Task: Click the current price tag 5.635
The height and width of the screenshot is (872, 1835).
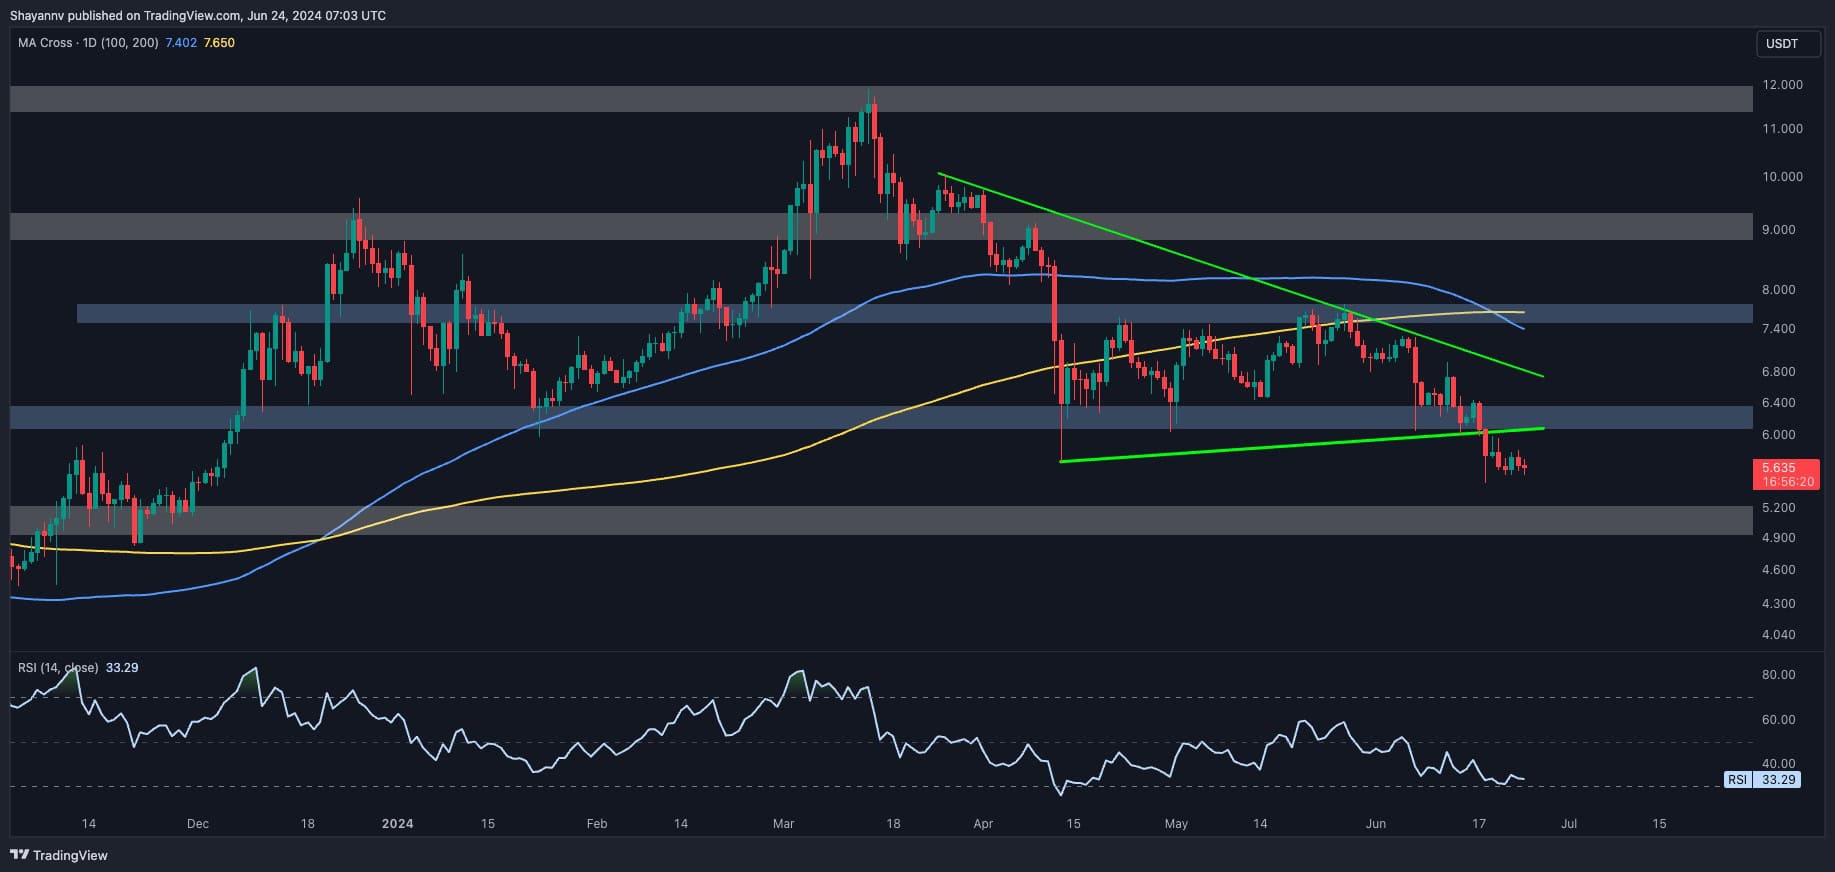Action: (1784, 467)
